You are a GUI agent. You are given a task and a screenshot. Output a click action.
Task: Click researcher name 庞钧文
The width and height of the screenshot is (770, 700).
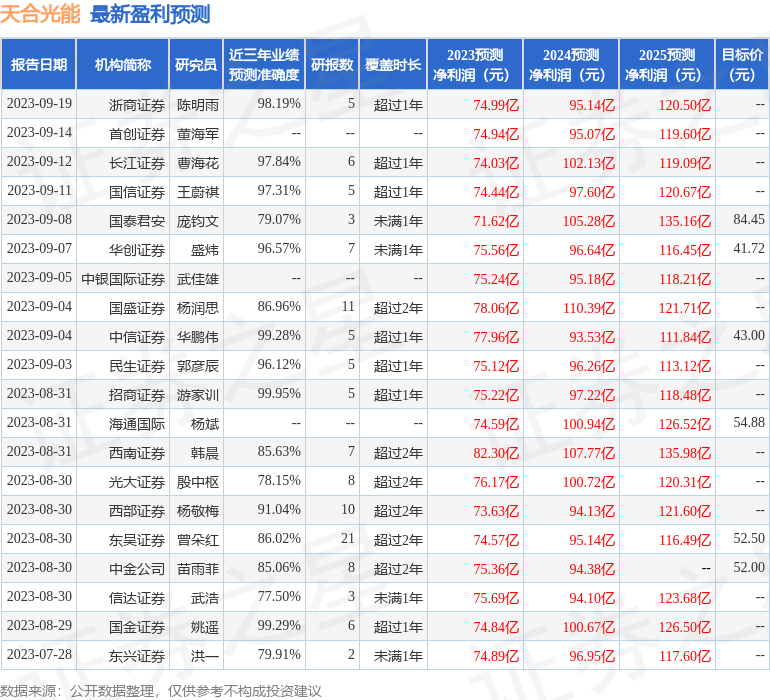tap(198, 221)
